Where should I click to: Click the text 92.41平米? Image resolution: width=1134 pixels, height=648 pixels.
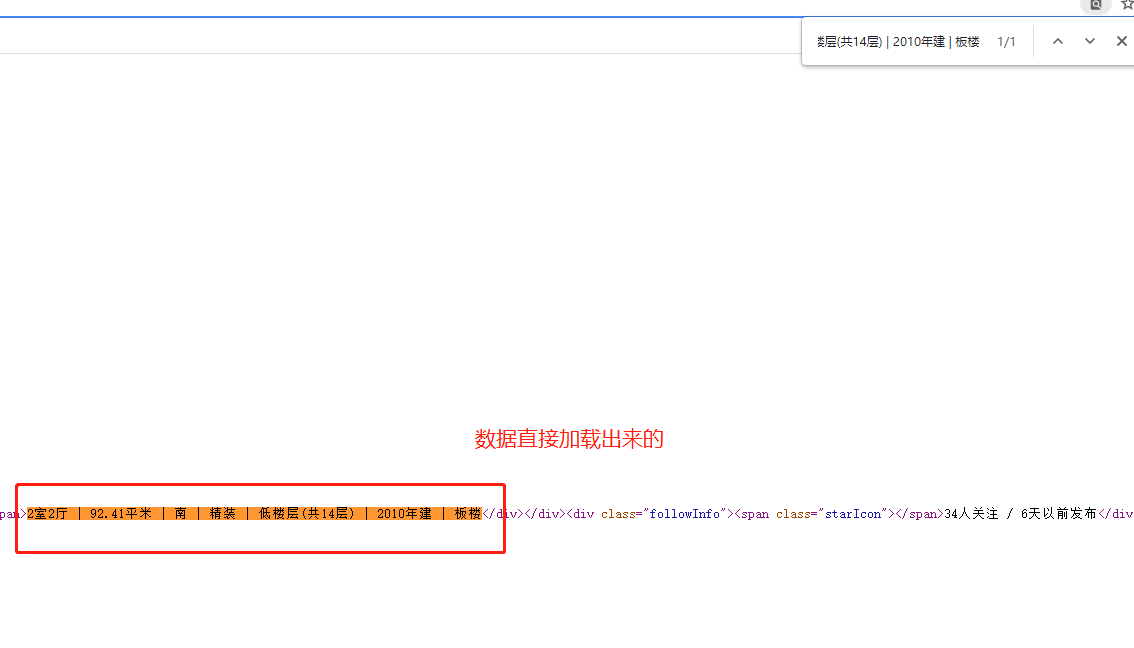coord(121,513)
